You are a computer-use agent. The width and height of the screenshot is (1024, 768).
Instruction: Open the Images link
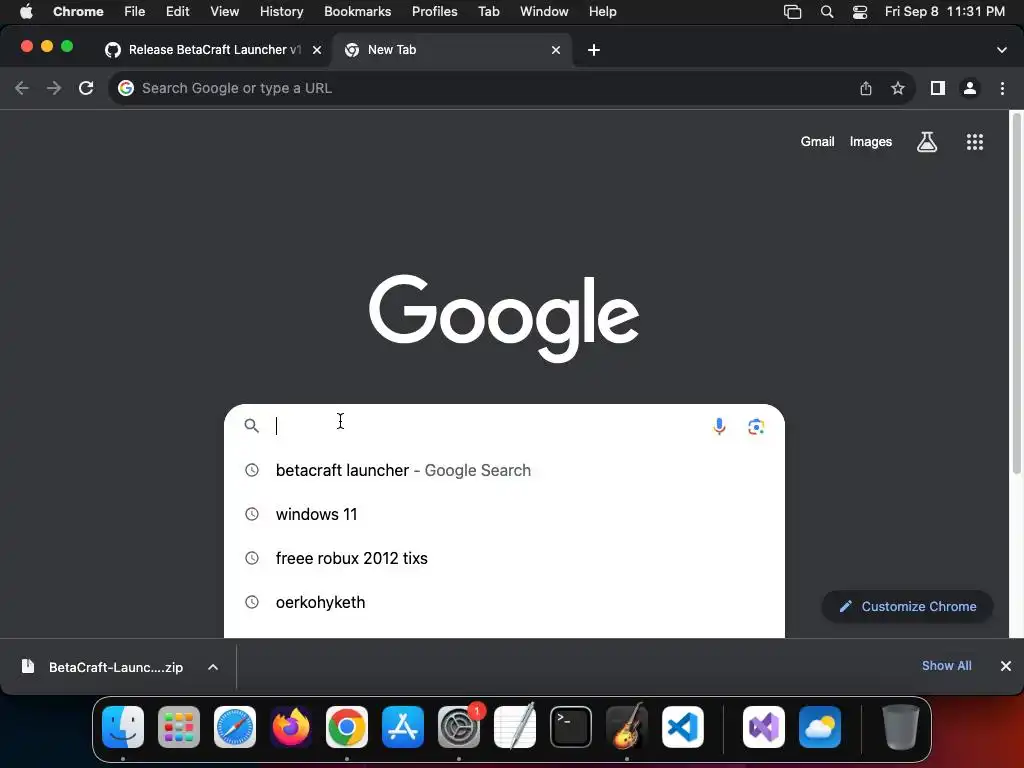tap(871, 142)
